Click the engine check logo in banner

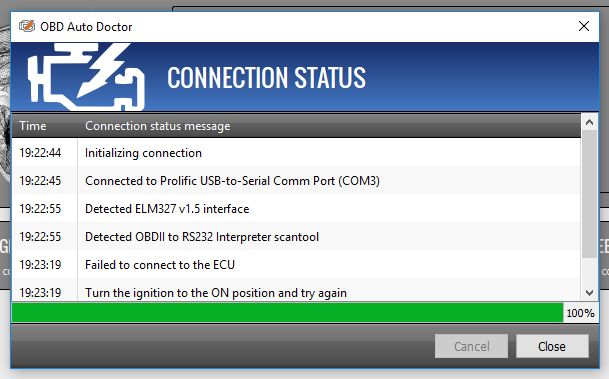point(86,77)
